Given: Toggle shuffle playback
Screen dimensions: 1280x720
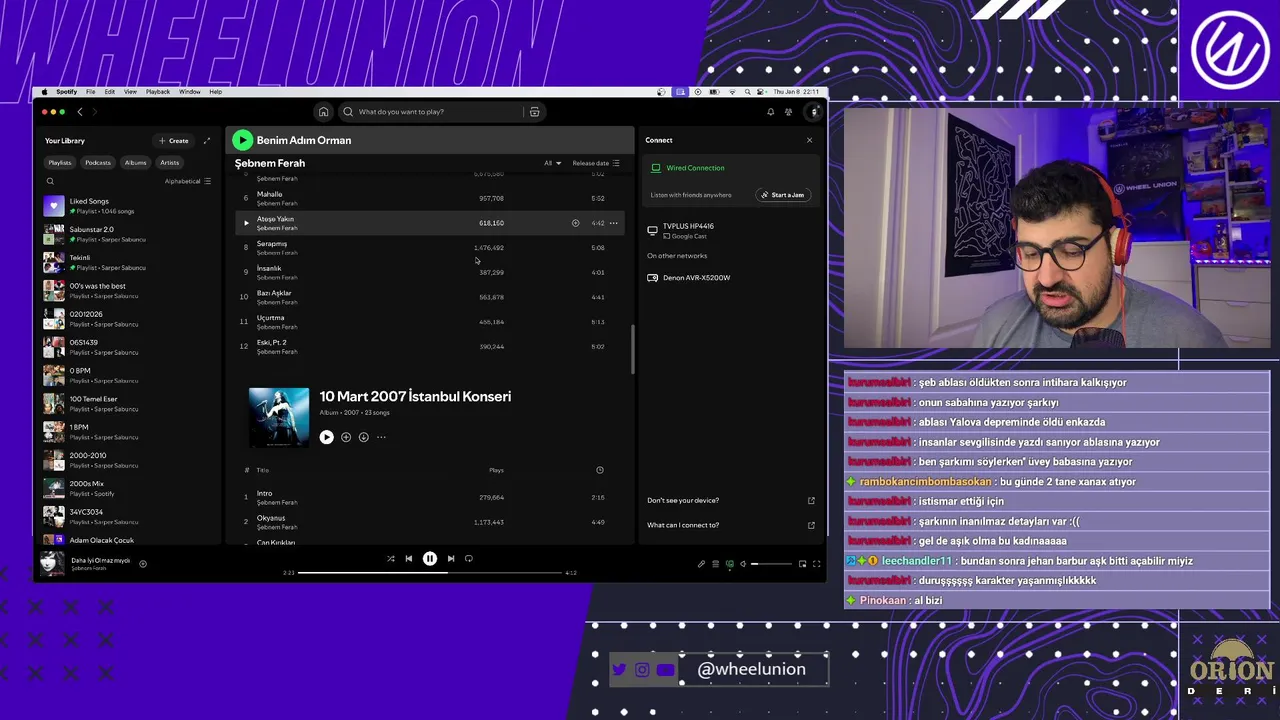Looking at the screenshot, I should click(390, 559).
